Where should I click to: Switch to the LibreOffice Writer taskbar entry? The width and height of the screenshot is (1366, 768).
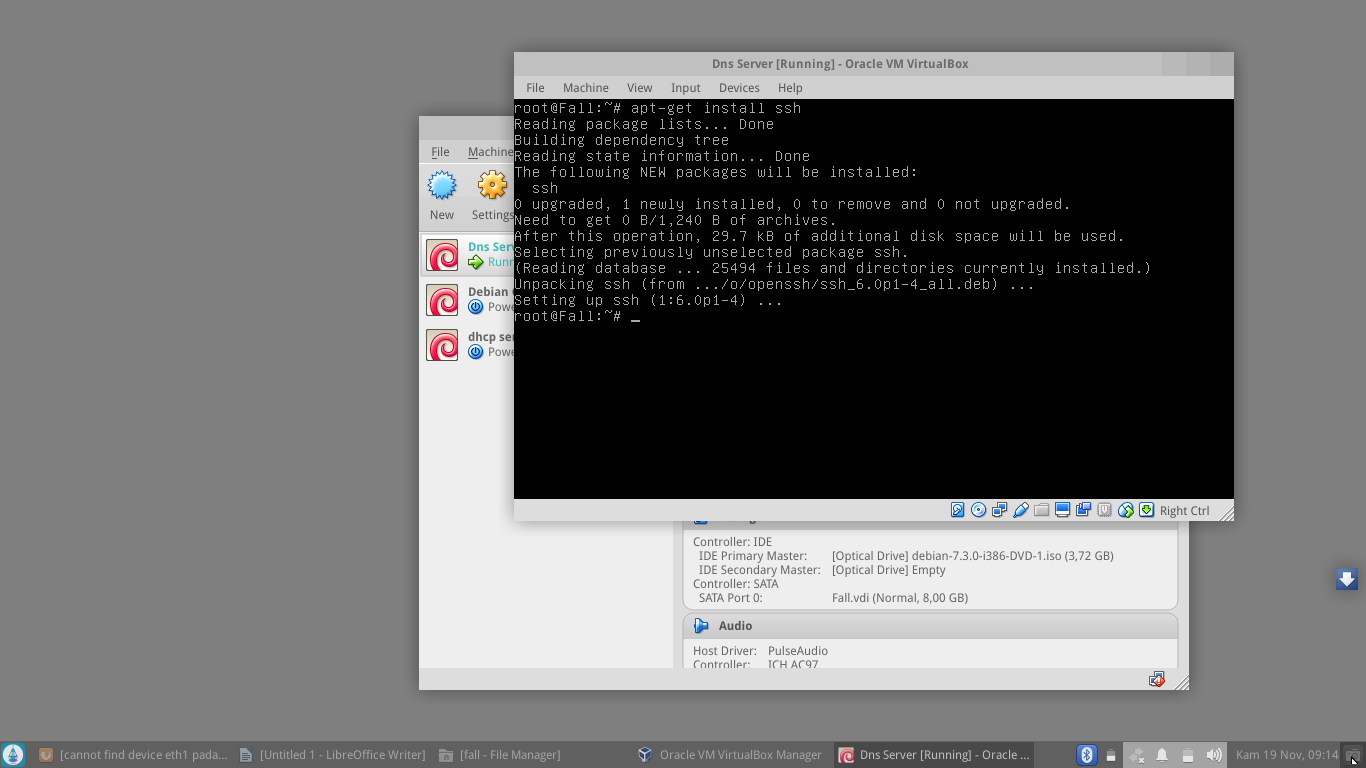tap(340, 754)
